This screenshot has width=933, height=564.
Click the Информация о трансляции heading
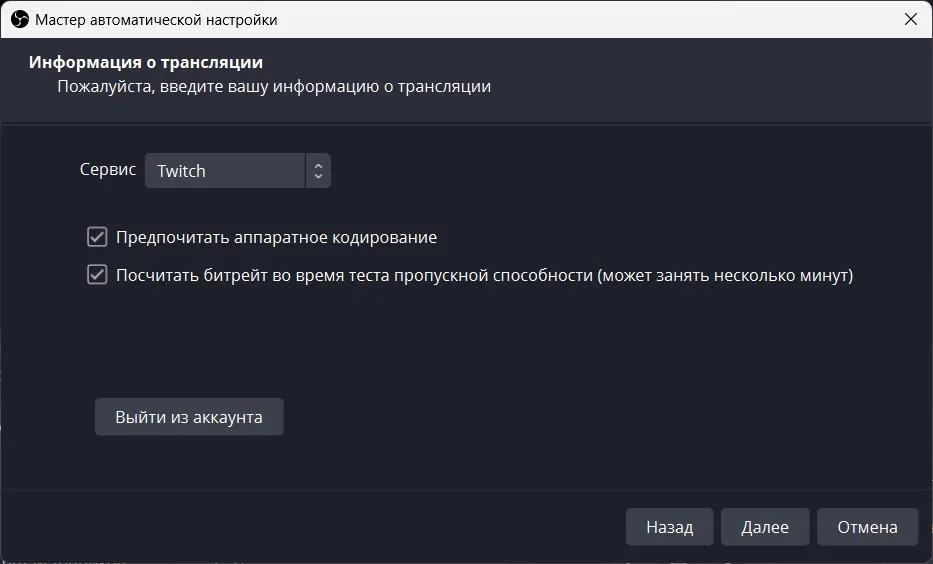pos(146,62)
